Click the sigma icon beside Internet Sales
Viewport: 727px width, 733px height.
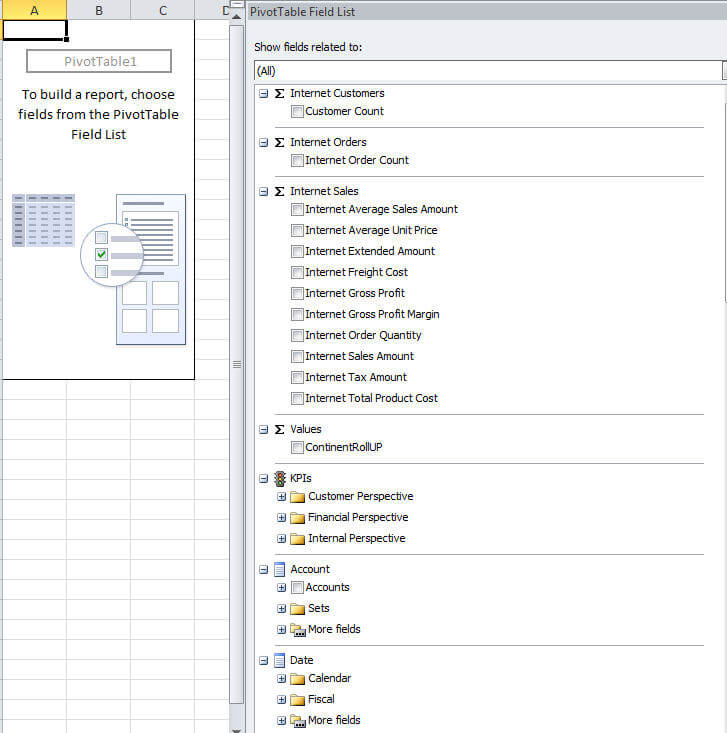tap(279, 192)
